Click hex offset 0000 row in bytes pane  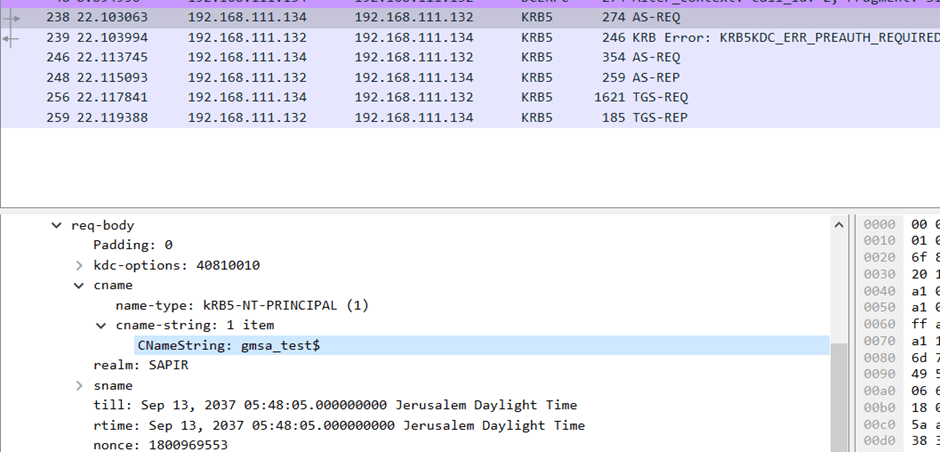pyautogui.click(x=880, y=225)
